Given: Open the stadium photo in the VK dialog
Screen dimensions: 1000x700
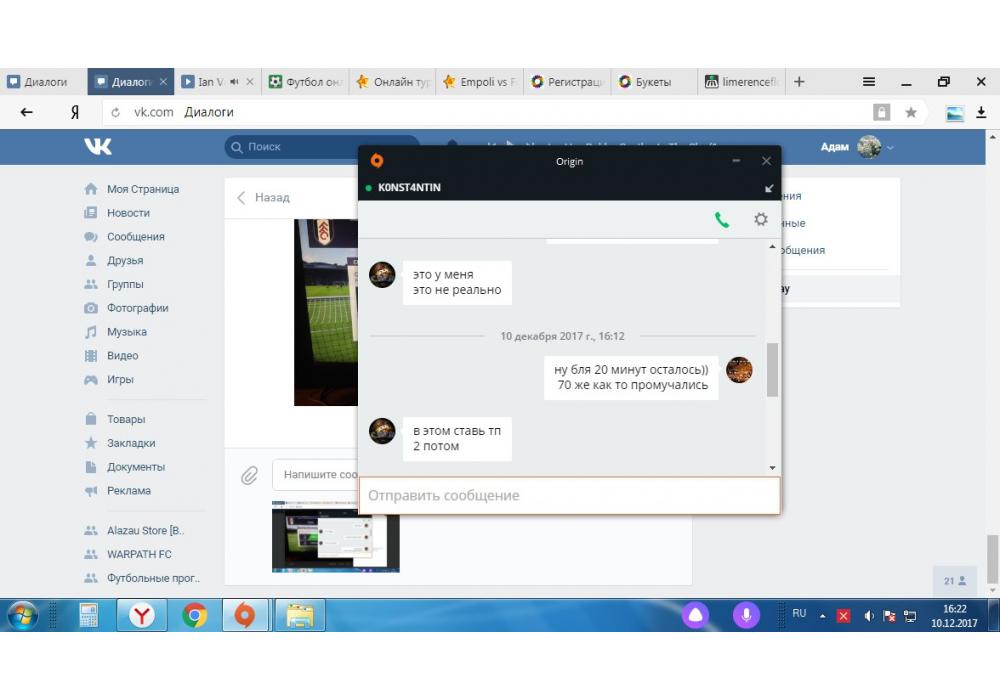Looking at the screenshot, I should (326, 312).
